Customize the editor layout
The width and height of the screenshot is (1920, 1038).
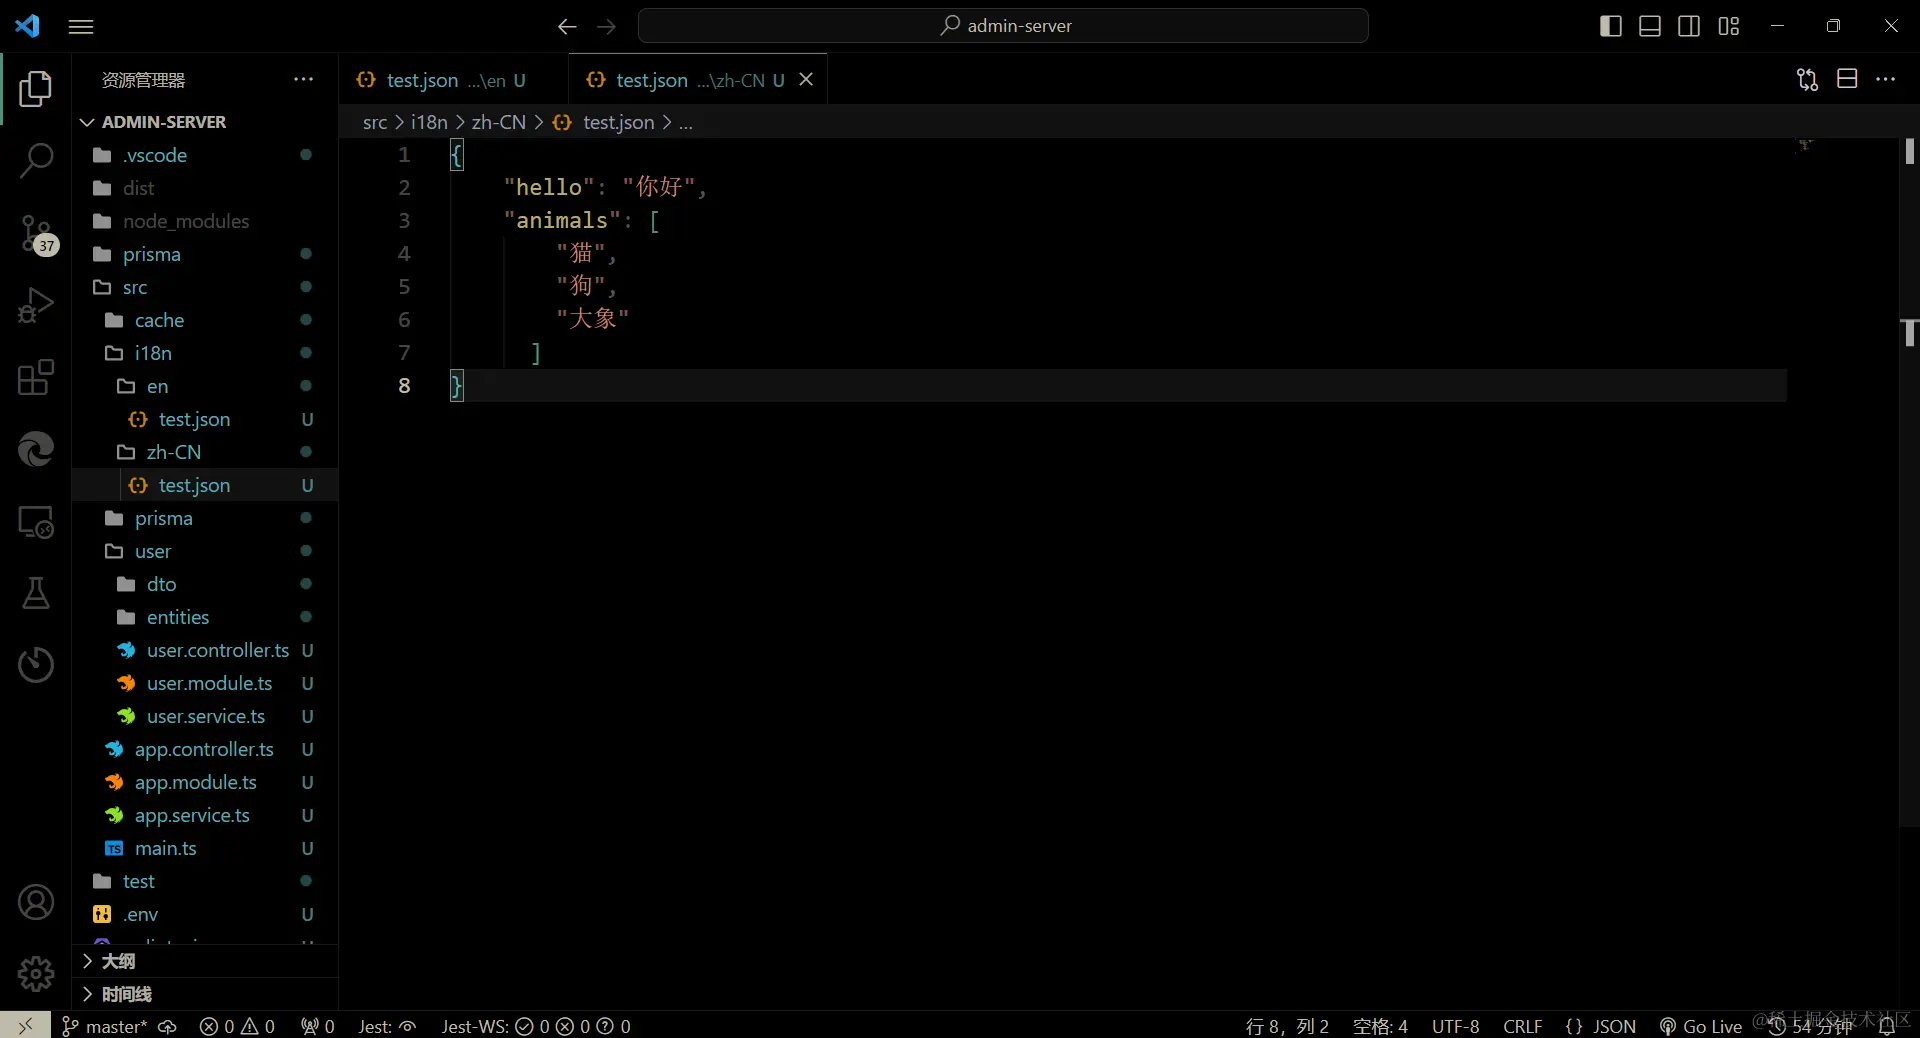[1729, 26]
